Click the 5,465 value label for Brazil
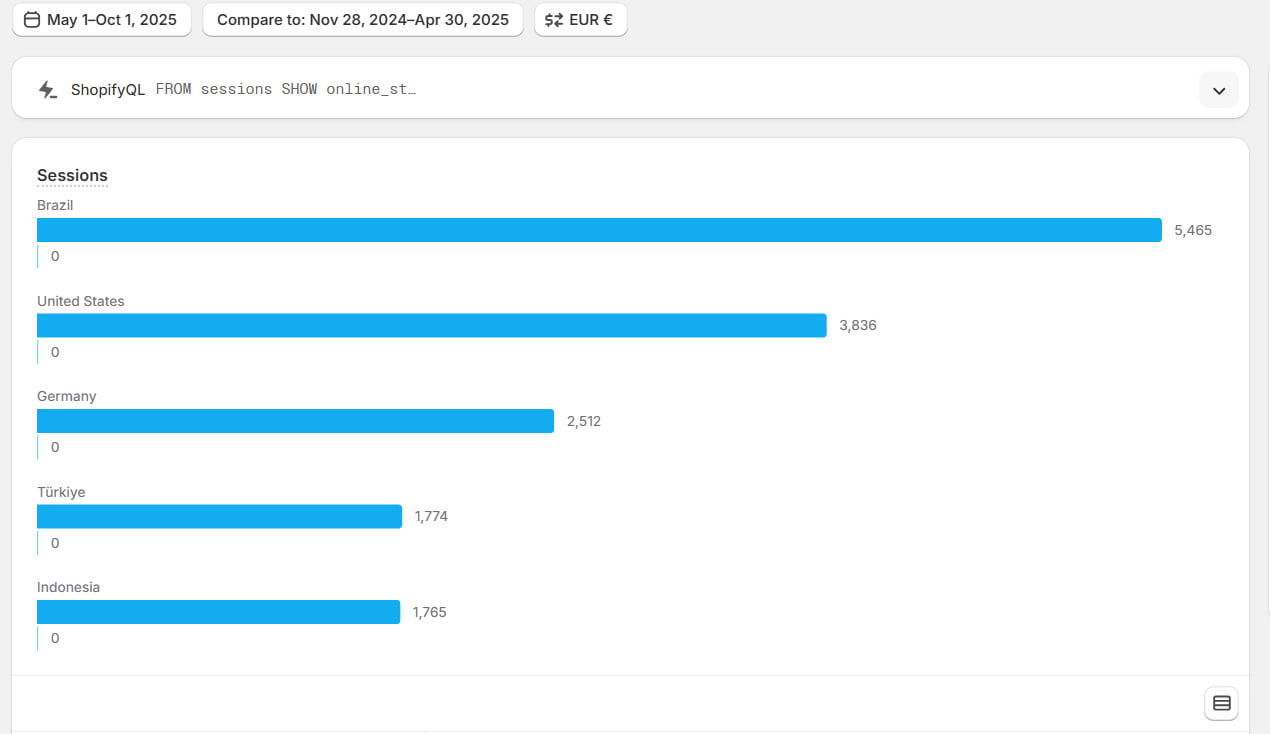The height and width of the screenshot is (734, 1270). pos(1193,230)
